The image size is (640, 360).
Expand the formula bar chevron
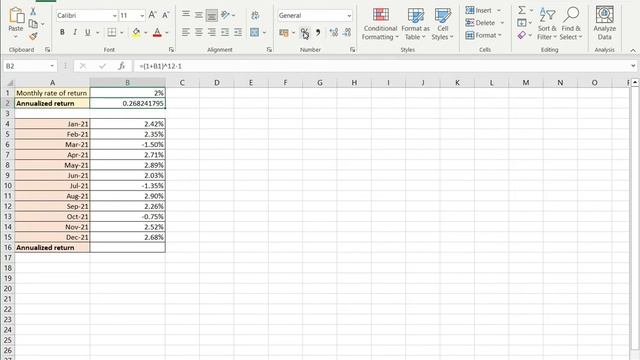pyautogui.click(x=633, y=66)
